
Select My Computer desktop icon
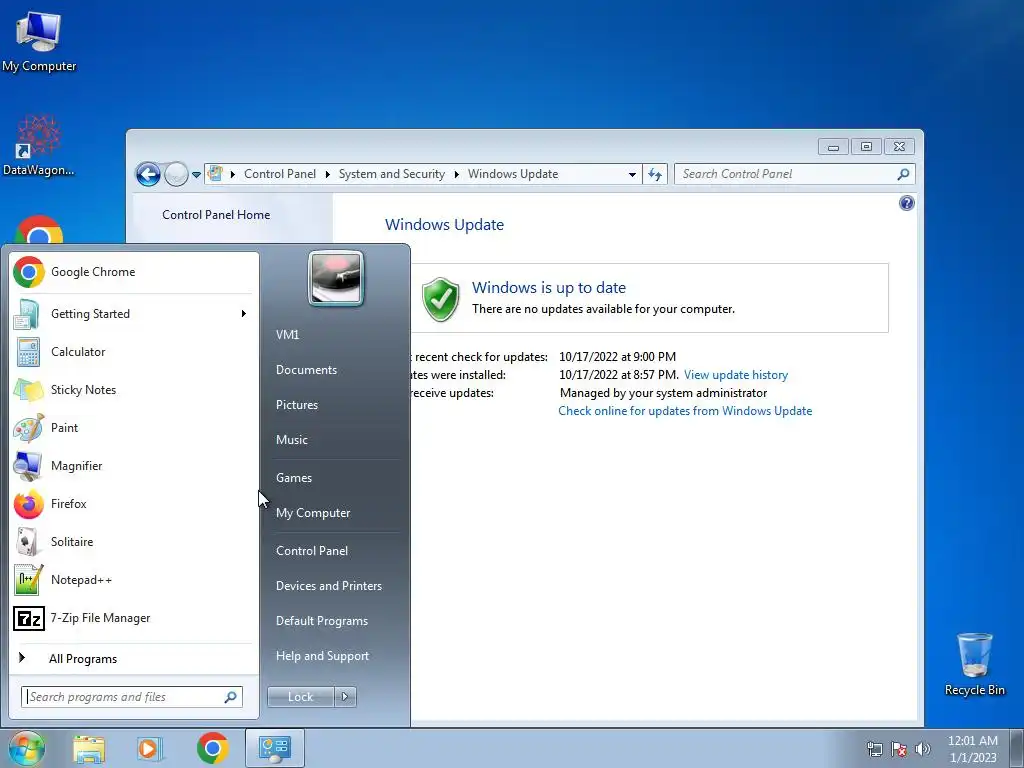coord(39,40)
